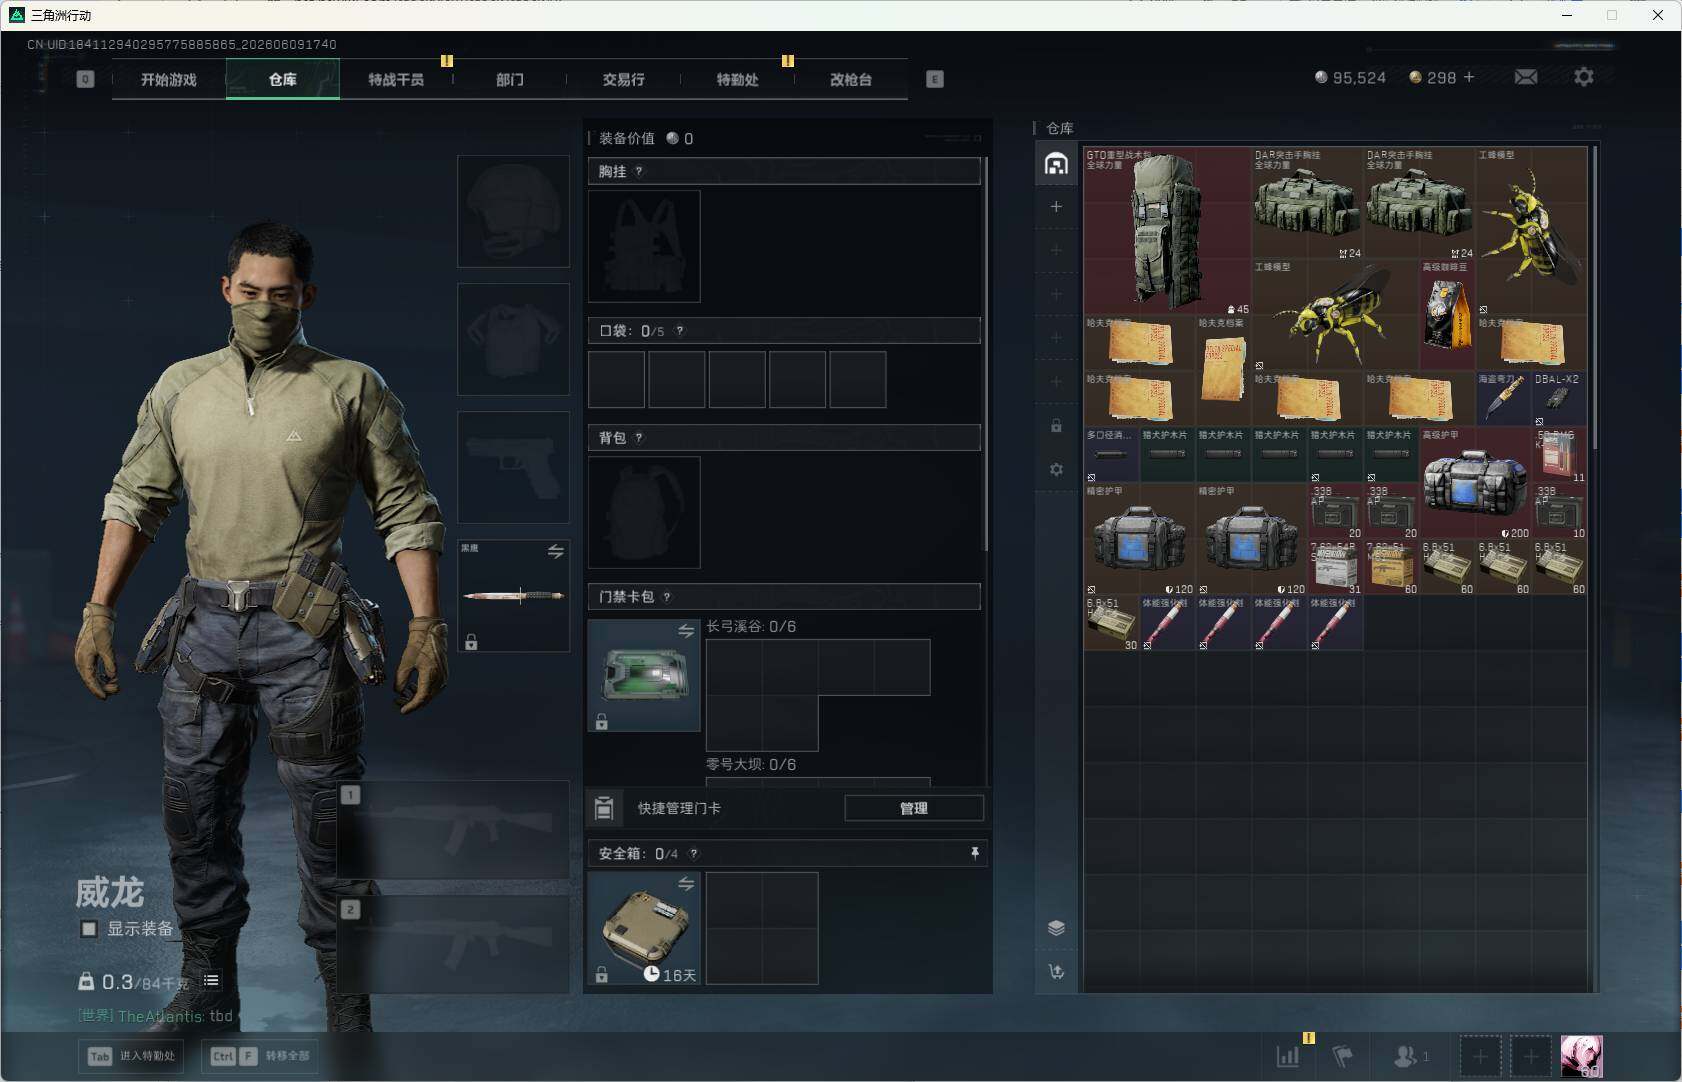The height and width of the screenshot is (1082, 1682).
Task: Select the main warehouse home icon
Action: coord(1056,164)
